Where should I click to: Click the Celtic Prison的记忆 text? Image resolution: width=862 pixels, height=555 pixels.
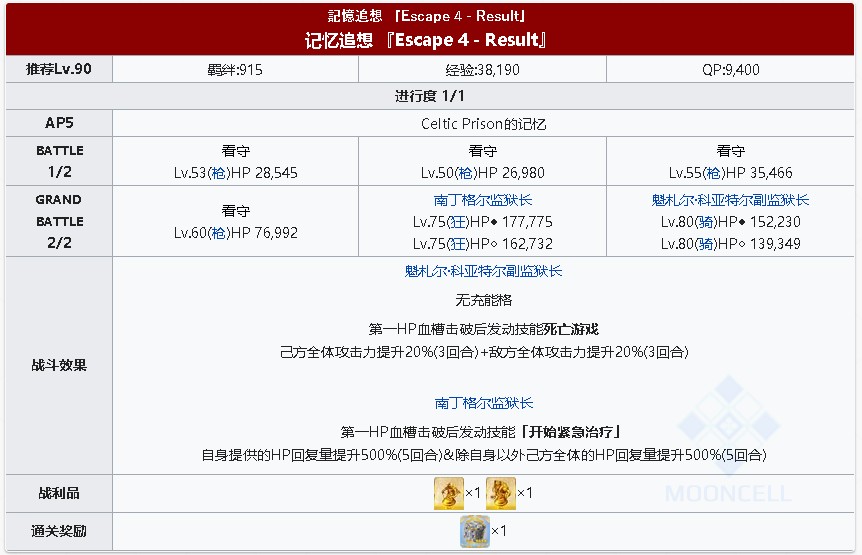484,124
